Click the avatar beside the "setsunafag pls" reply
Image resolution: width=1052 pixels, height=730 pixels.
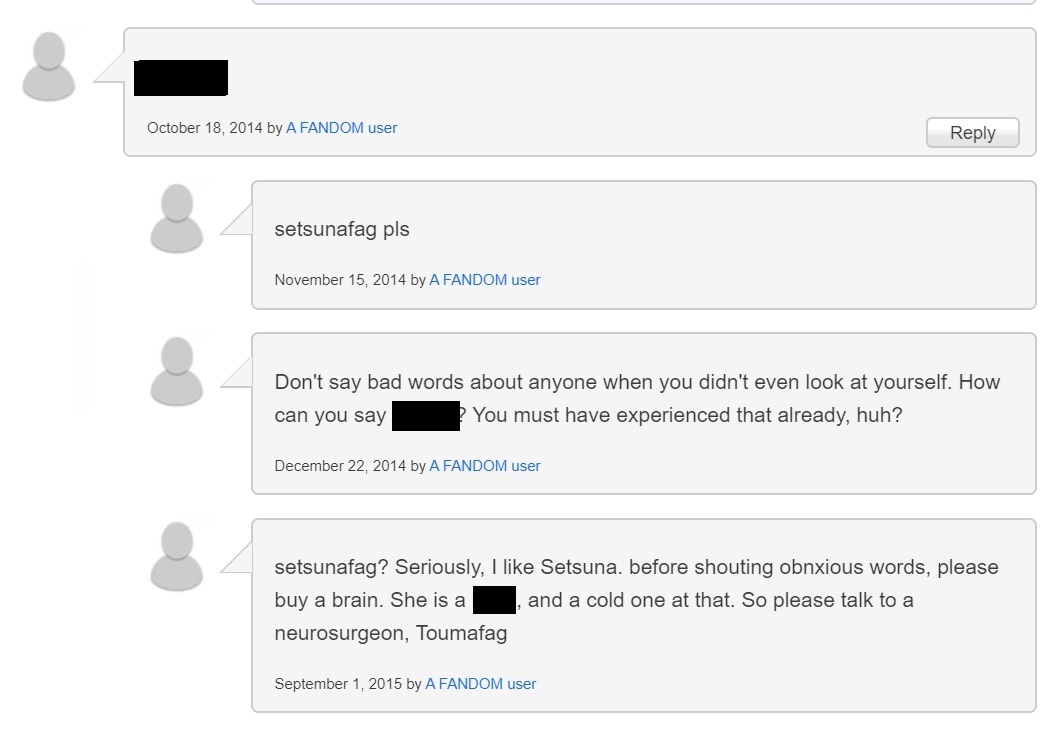click(x=177, y=218)
